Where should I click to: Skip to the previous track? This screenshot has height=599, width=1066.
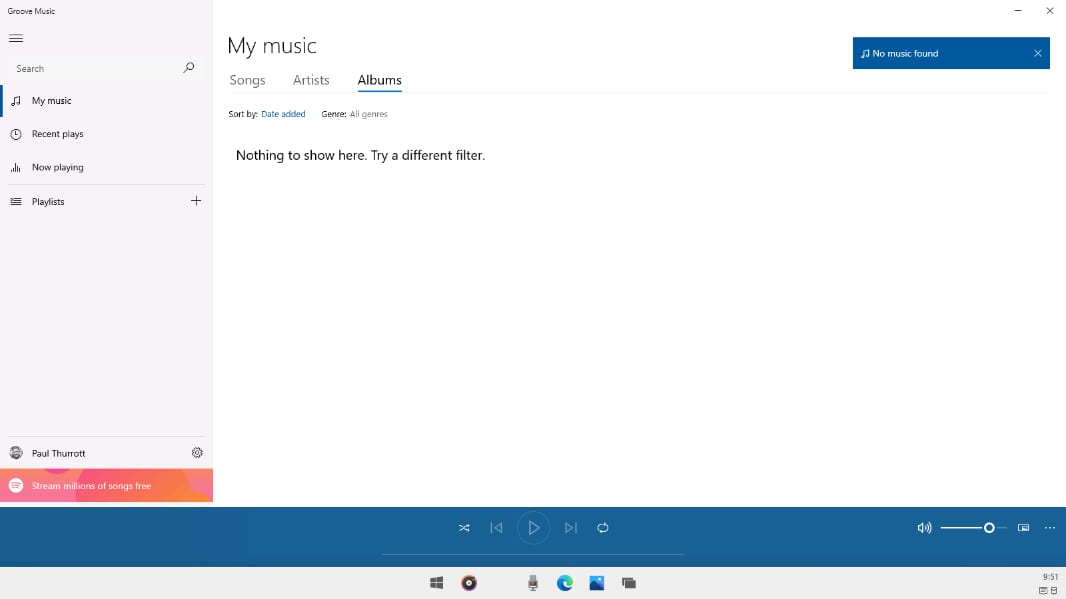tap(496, 528)
